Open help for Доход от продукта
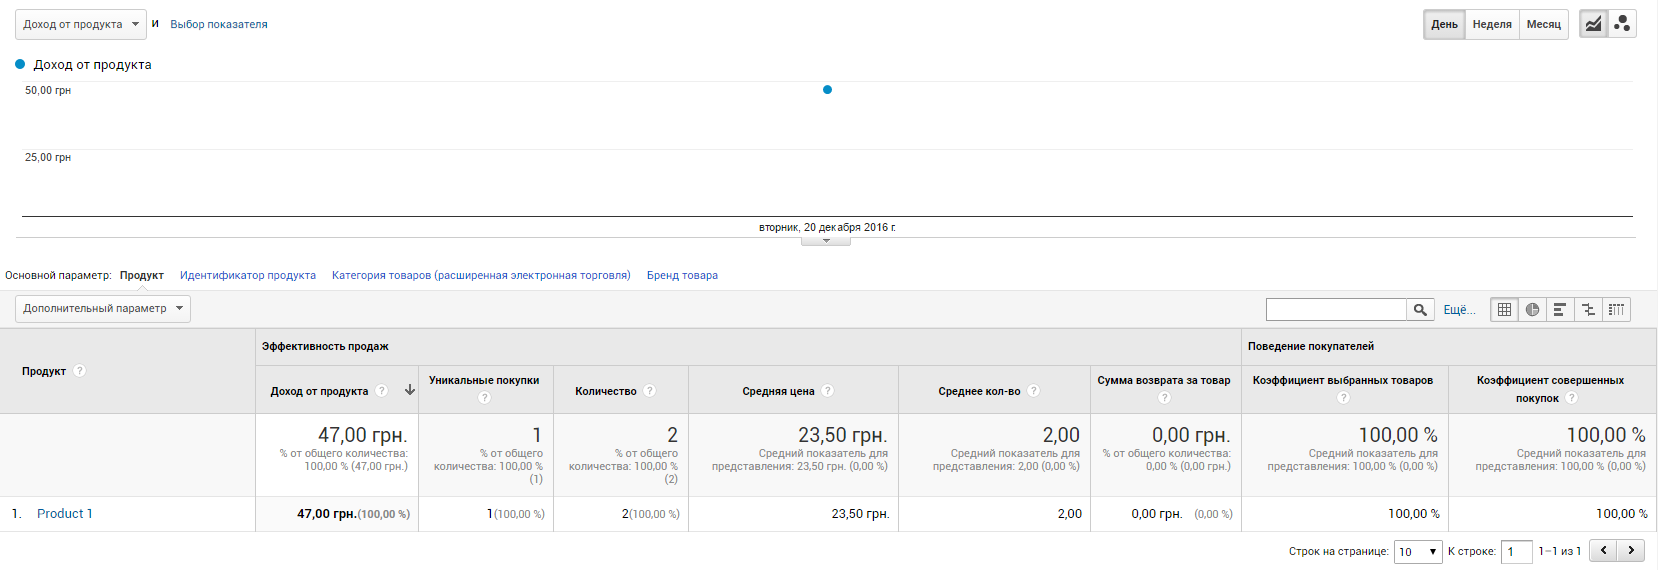The image size is (1658, 570). point(382,391)
